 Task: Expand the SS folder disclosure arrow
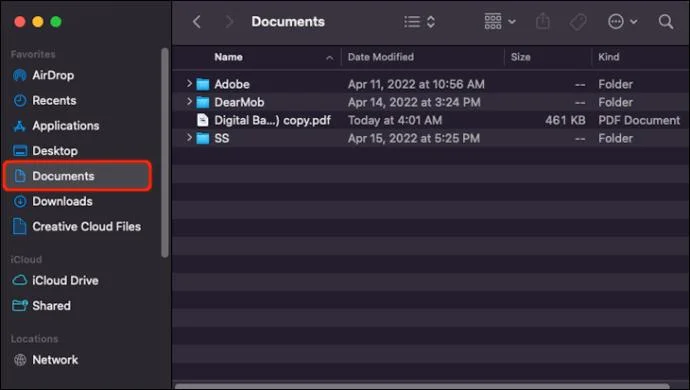pyautogui.click(x=189, y=137)
